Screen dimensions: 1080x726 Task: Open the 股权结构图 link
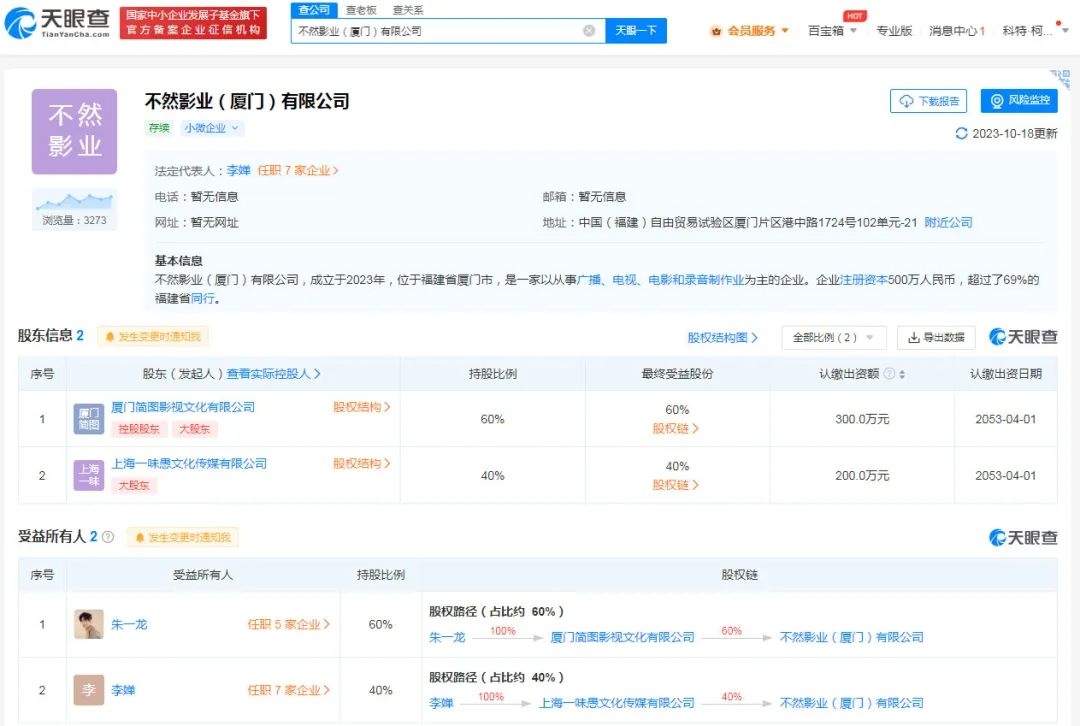coord(723,338)
